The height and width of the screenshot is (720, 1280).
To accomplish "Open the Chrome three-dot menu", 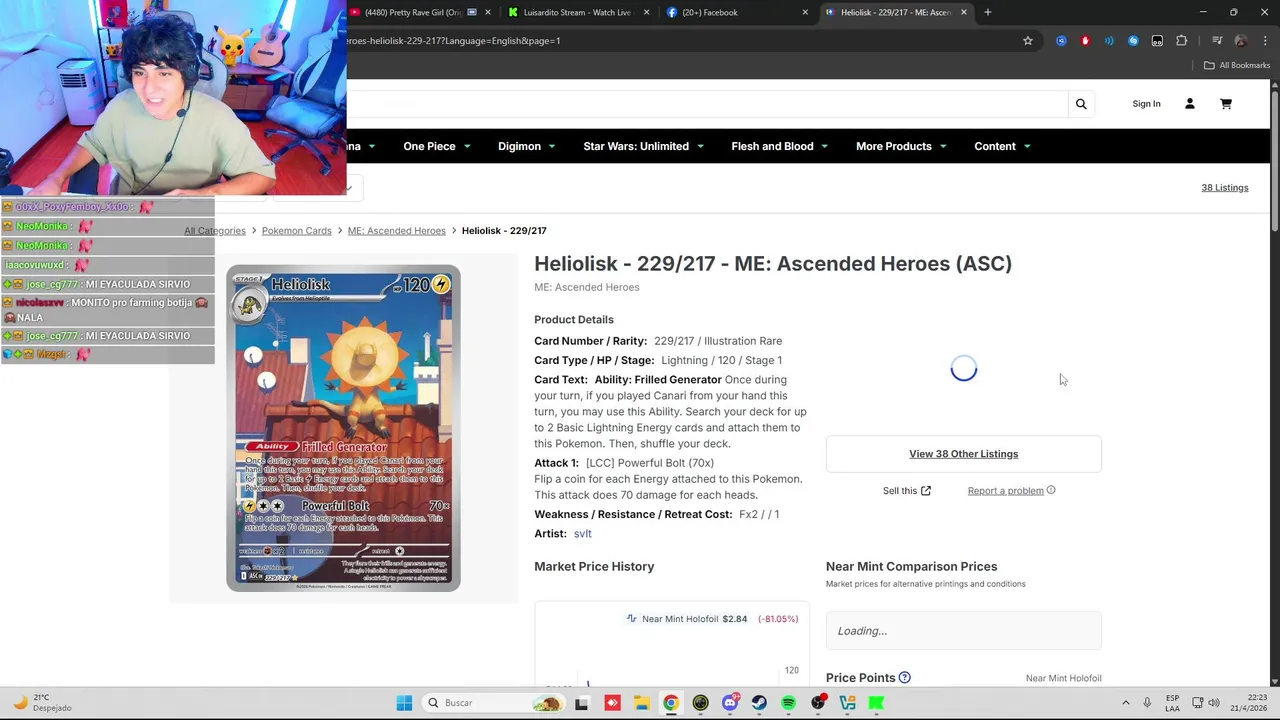I will [x=1264, y=41].
